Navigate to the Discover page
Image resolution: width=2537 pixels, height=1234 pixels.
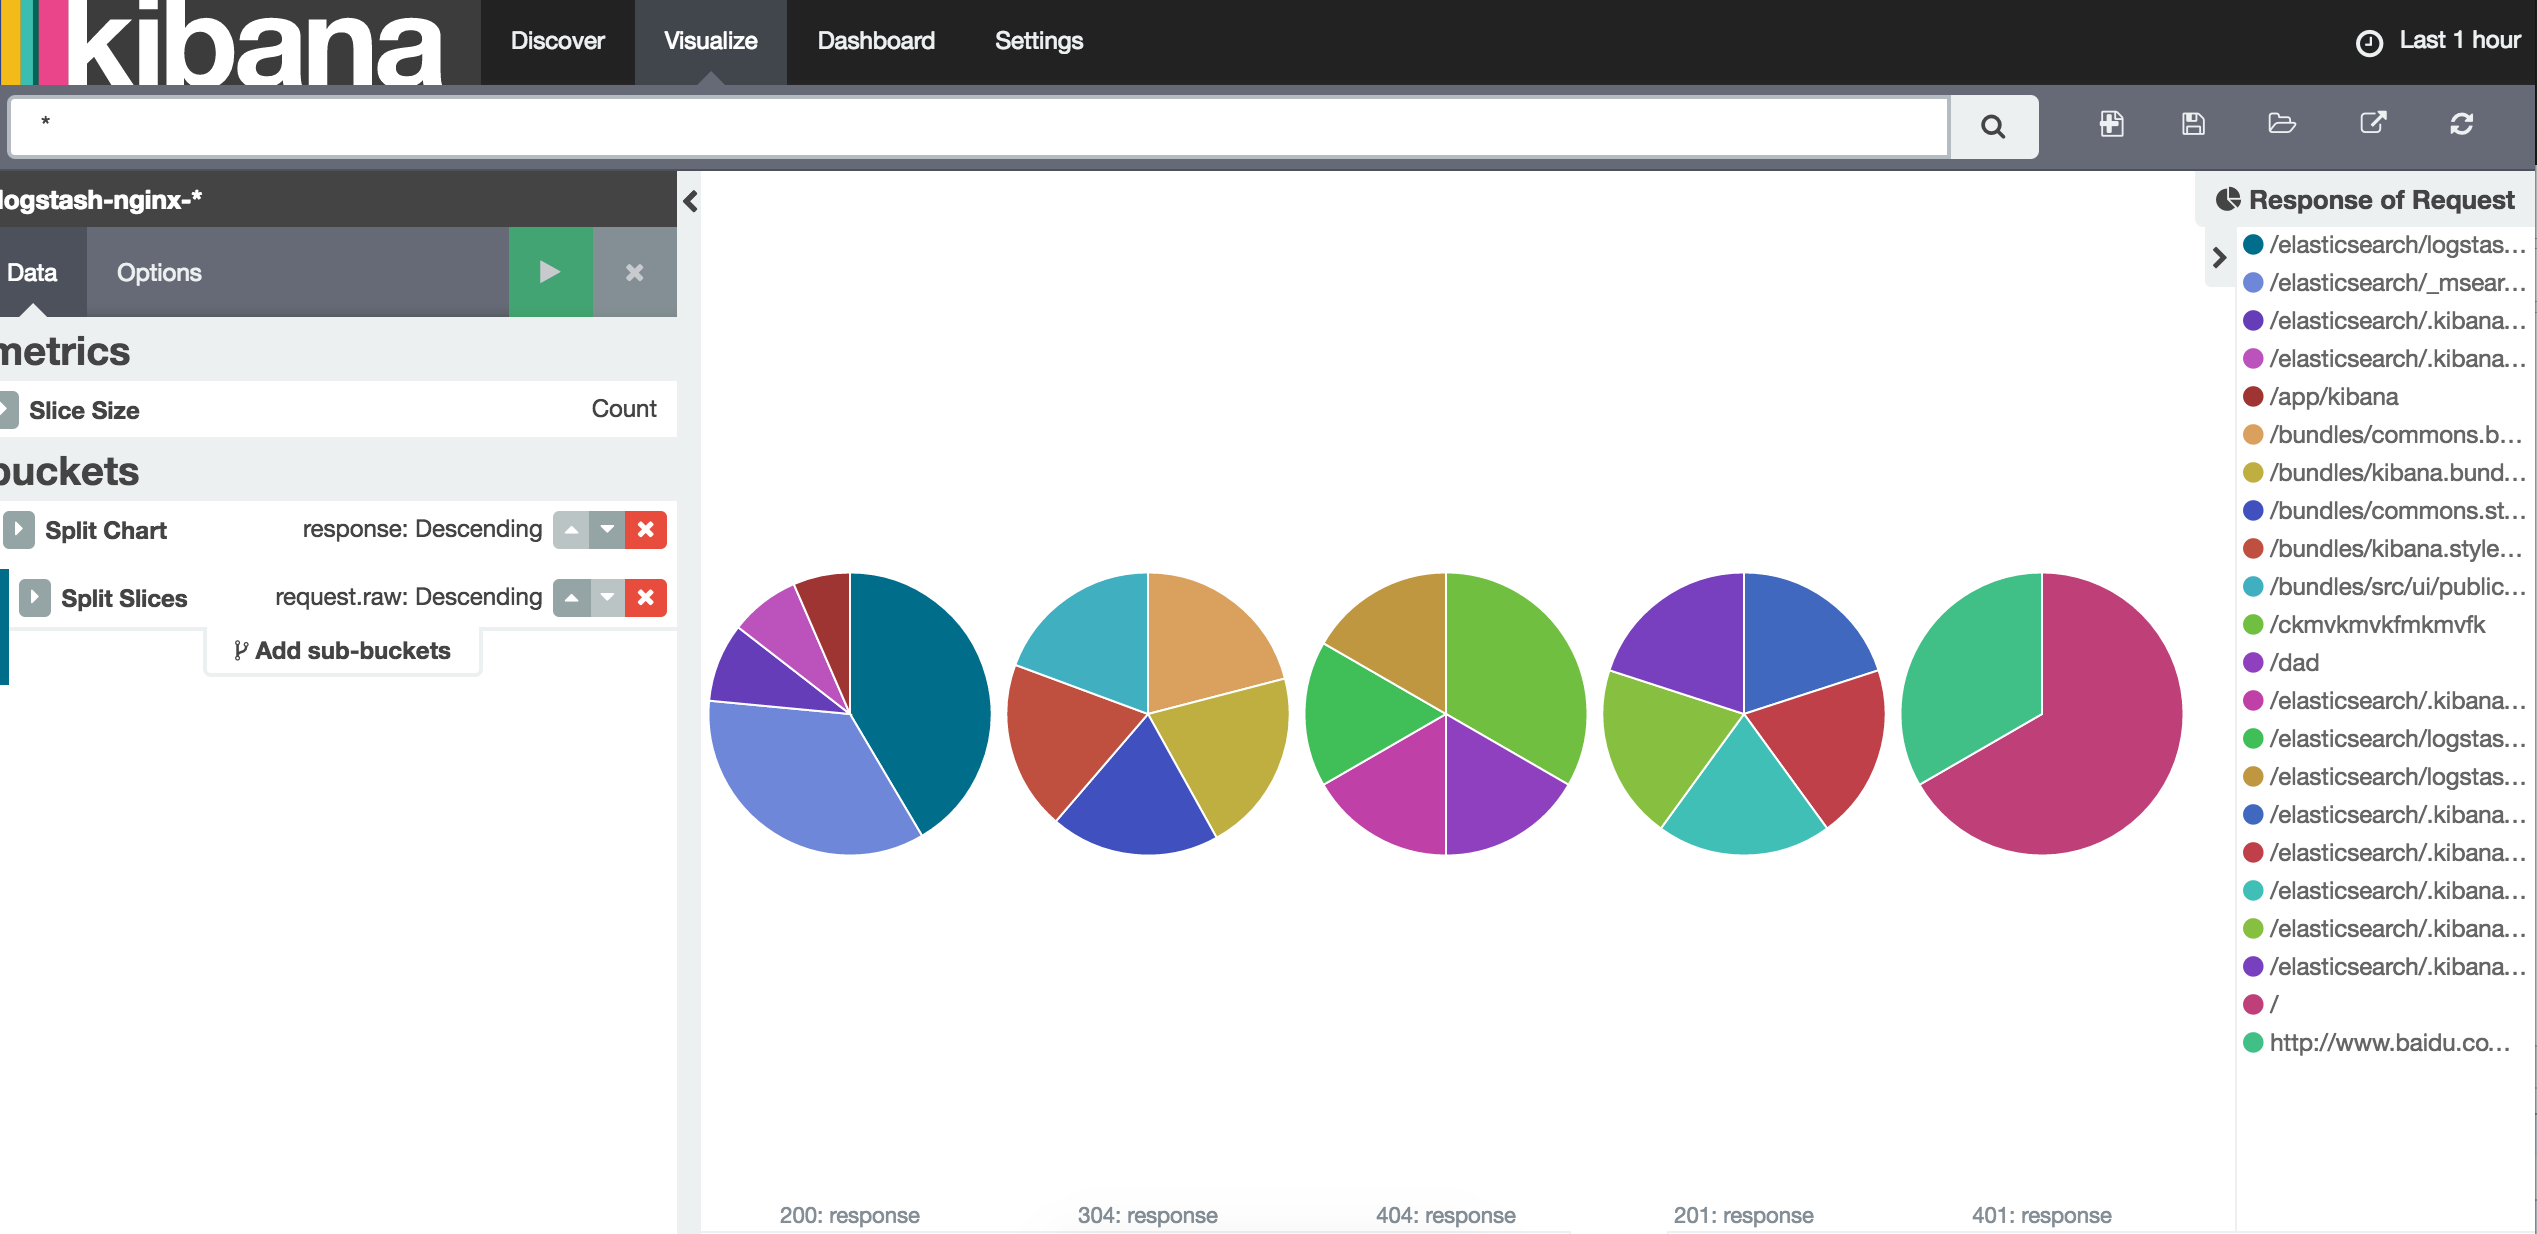pyautogui.click(x=557, y=41)
